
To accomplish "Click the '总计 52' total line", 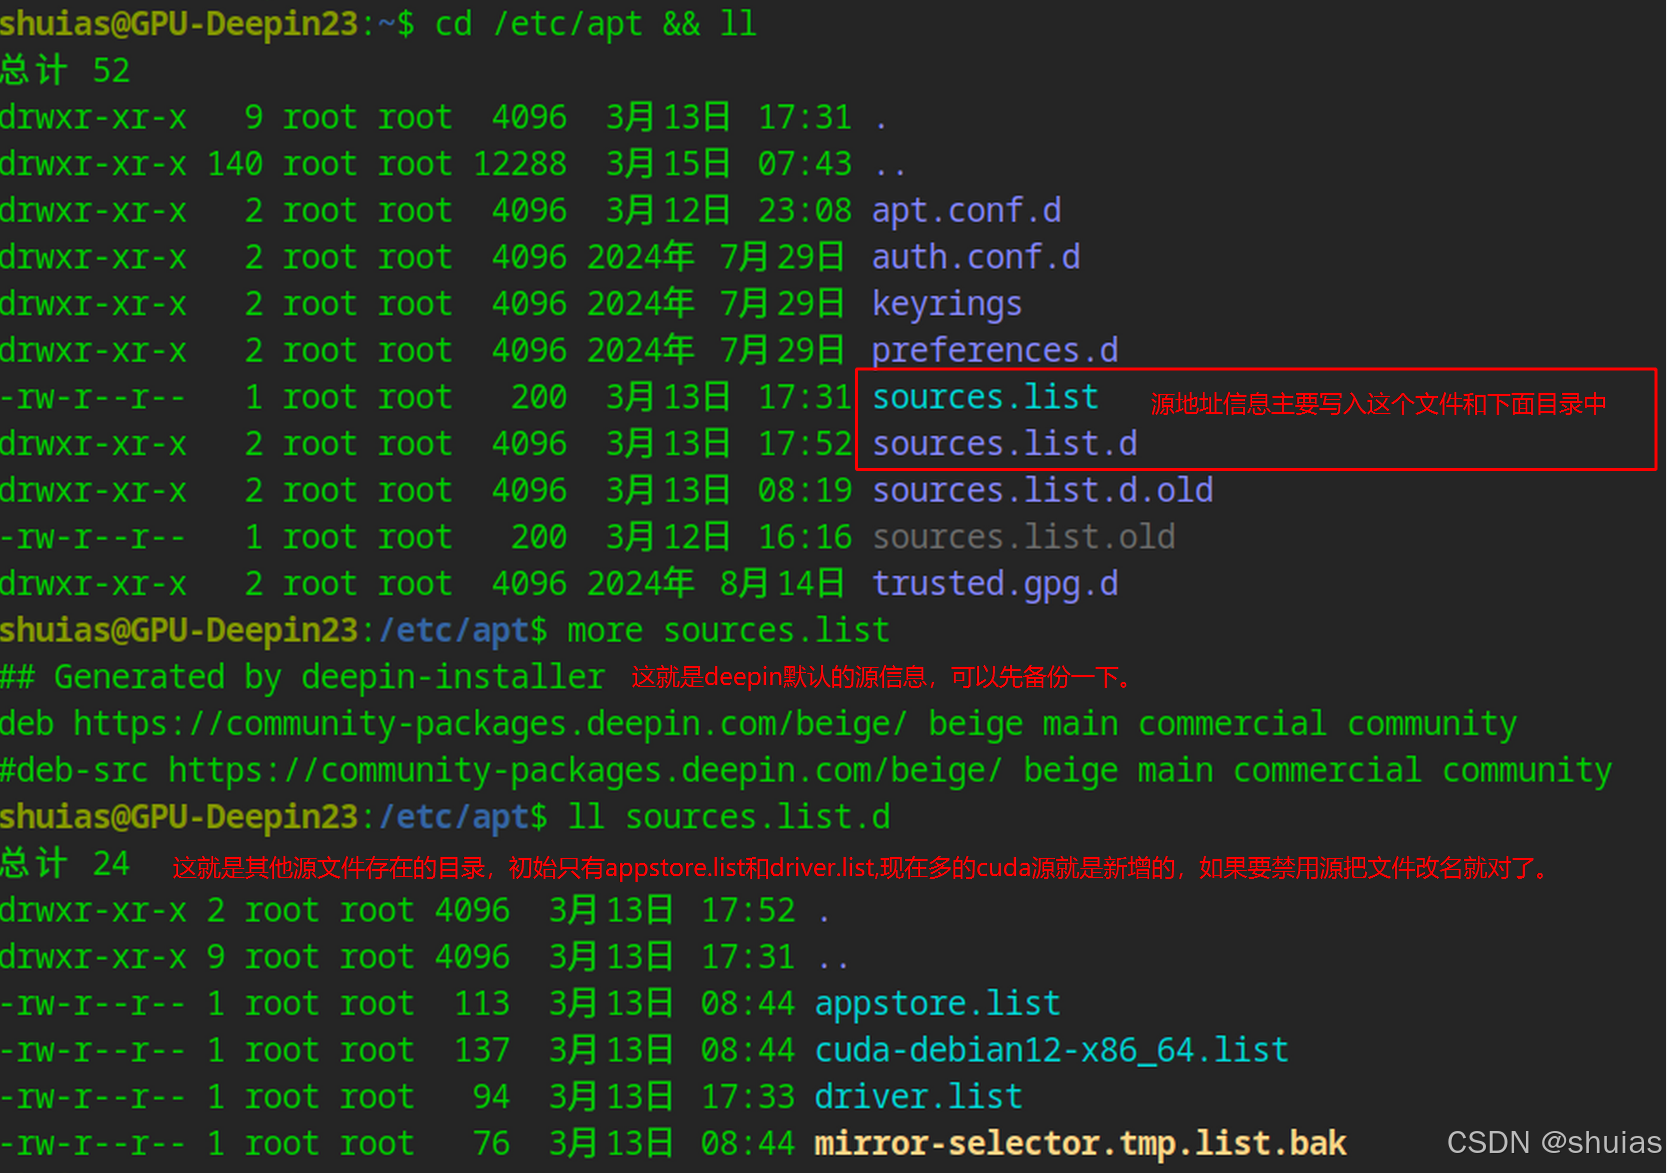I will tap(65, 71).
